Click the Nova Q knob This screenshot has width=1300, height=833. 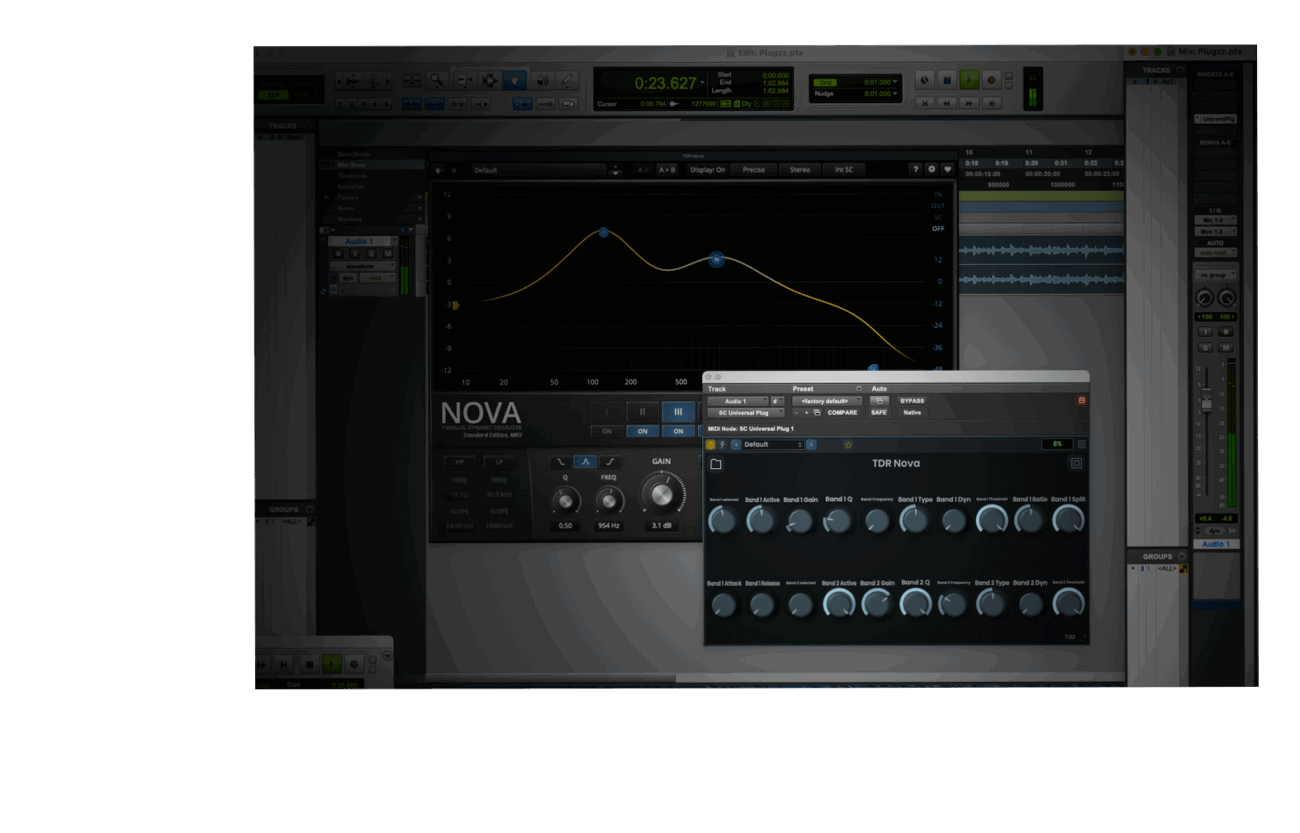tap(566, 501)
